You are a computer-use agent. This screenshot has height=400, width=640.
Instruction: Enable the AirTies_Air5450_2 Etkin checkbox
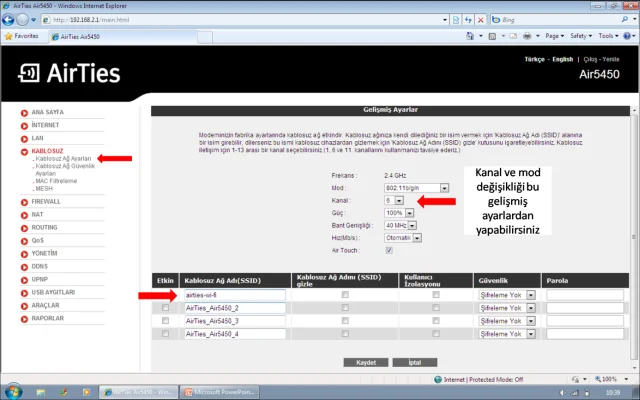[x=165, y=308]
